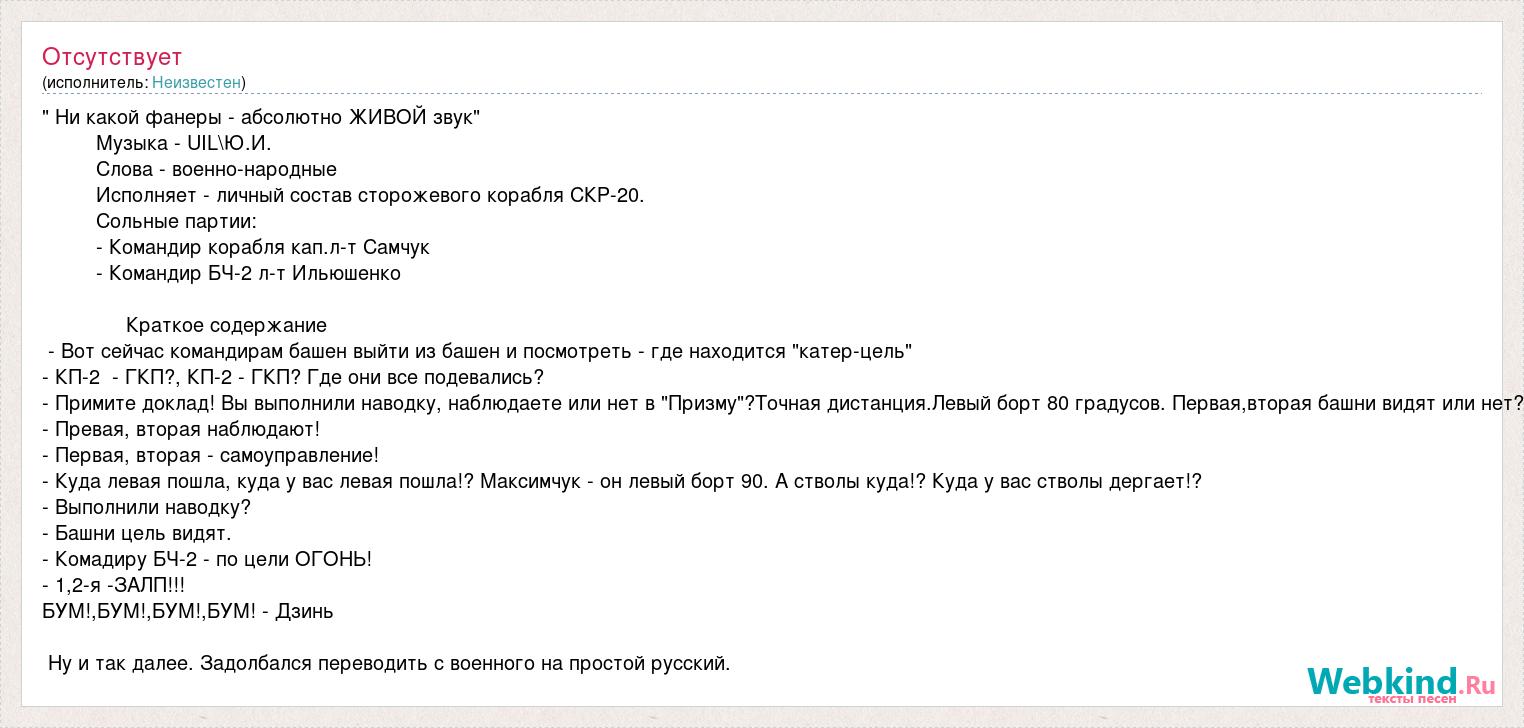Click the closing line "Ну и так далее"
This screenshot has width=1524, height=728.
pyautogui.click(x=389, y=663)
